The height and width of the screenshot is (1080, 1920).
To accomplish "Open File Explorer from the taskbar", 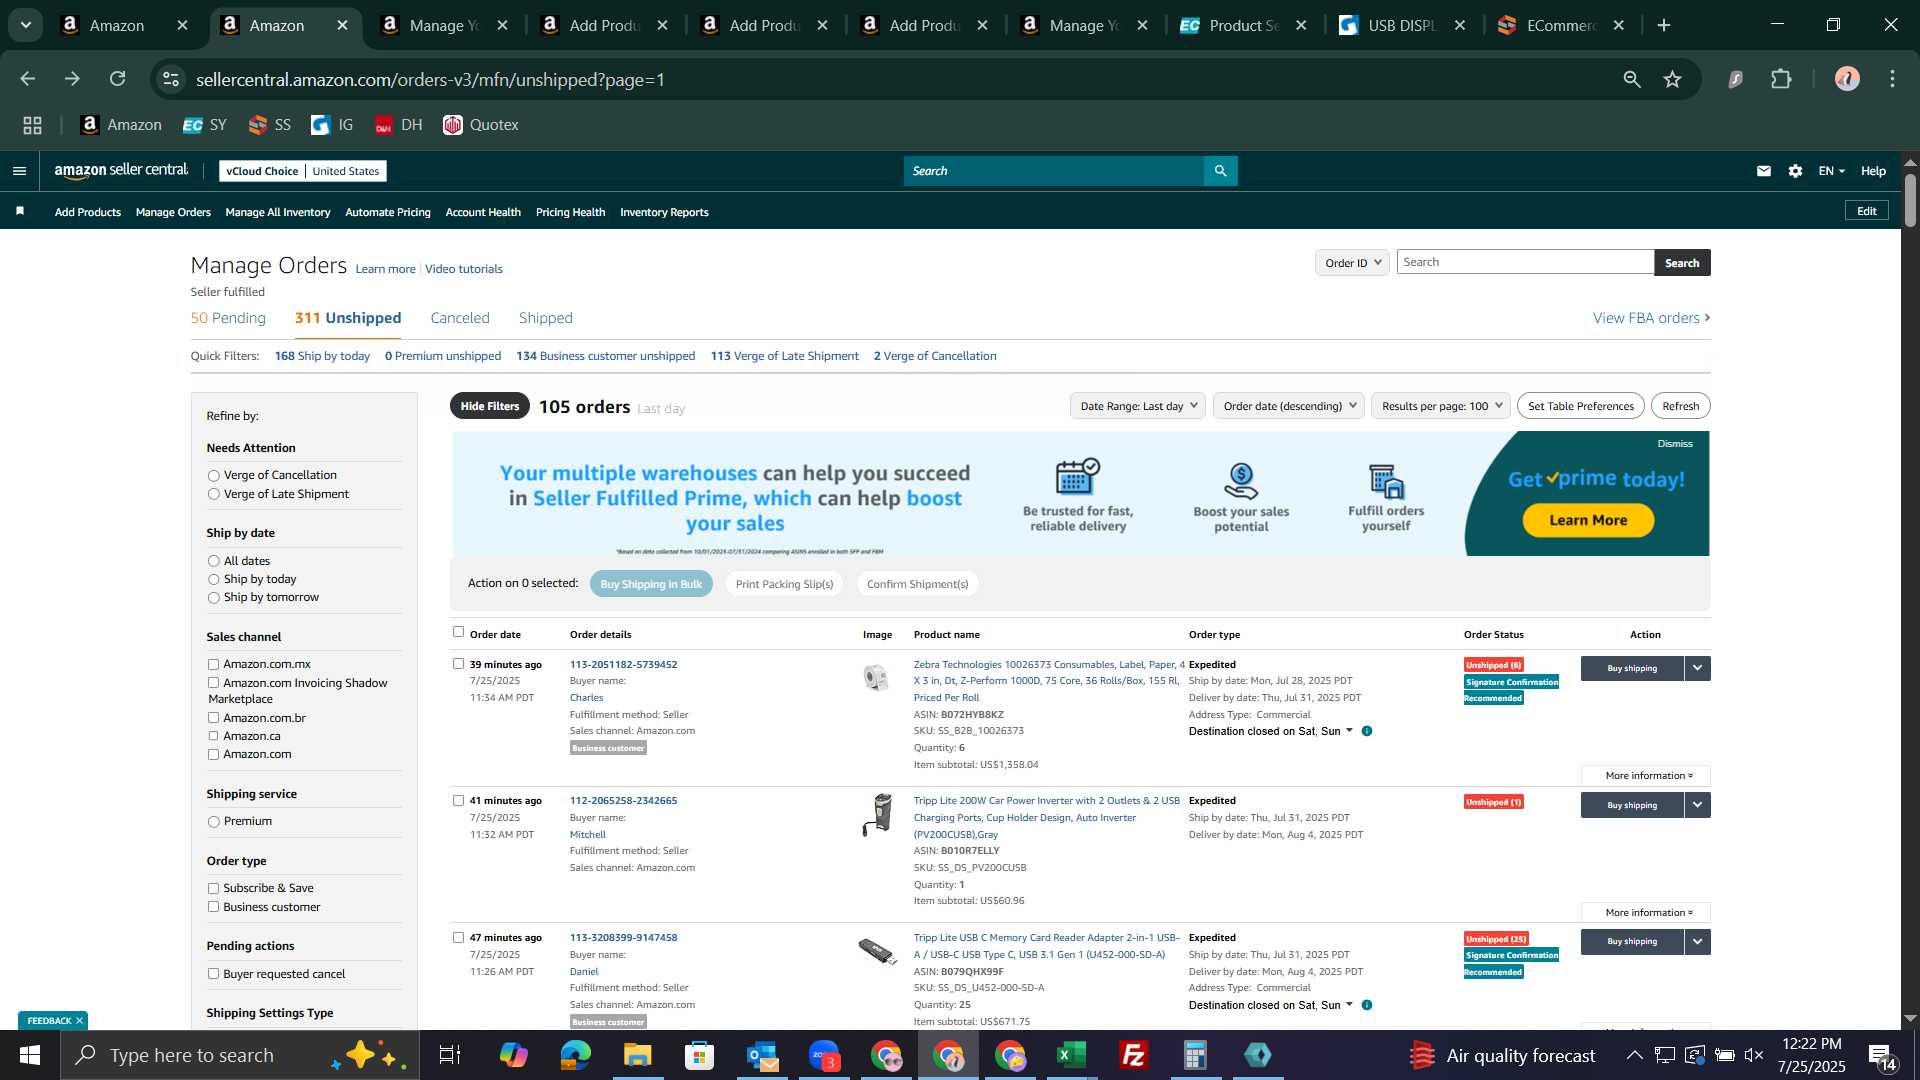I will 637,1055.
